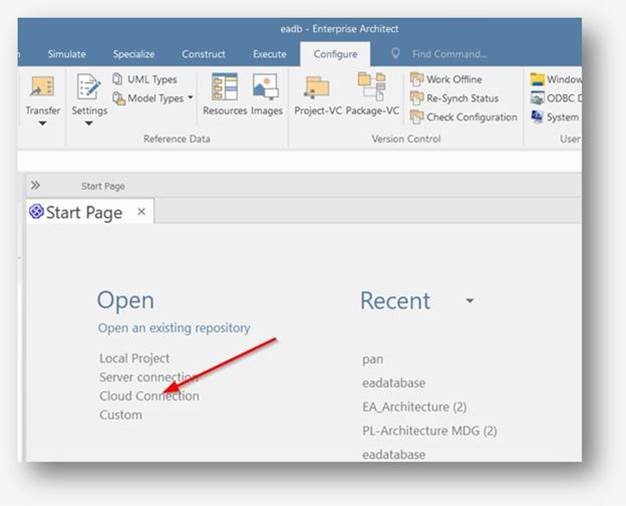The height and width of the screenshot is (506, 626).
Task: Switch to the Execute ribbon tab
Action: click(269, 54)
